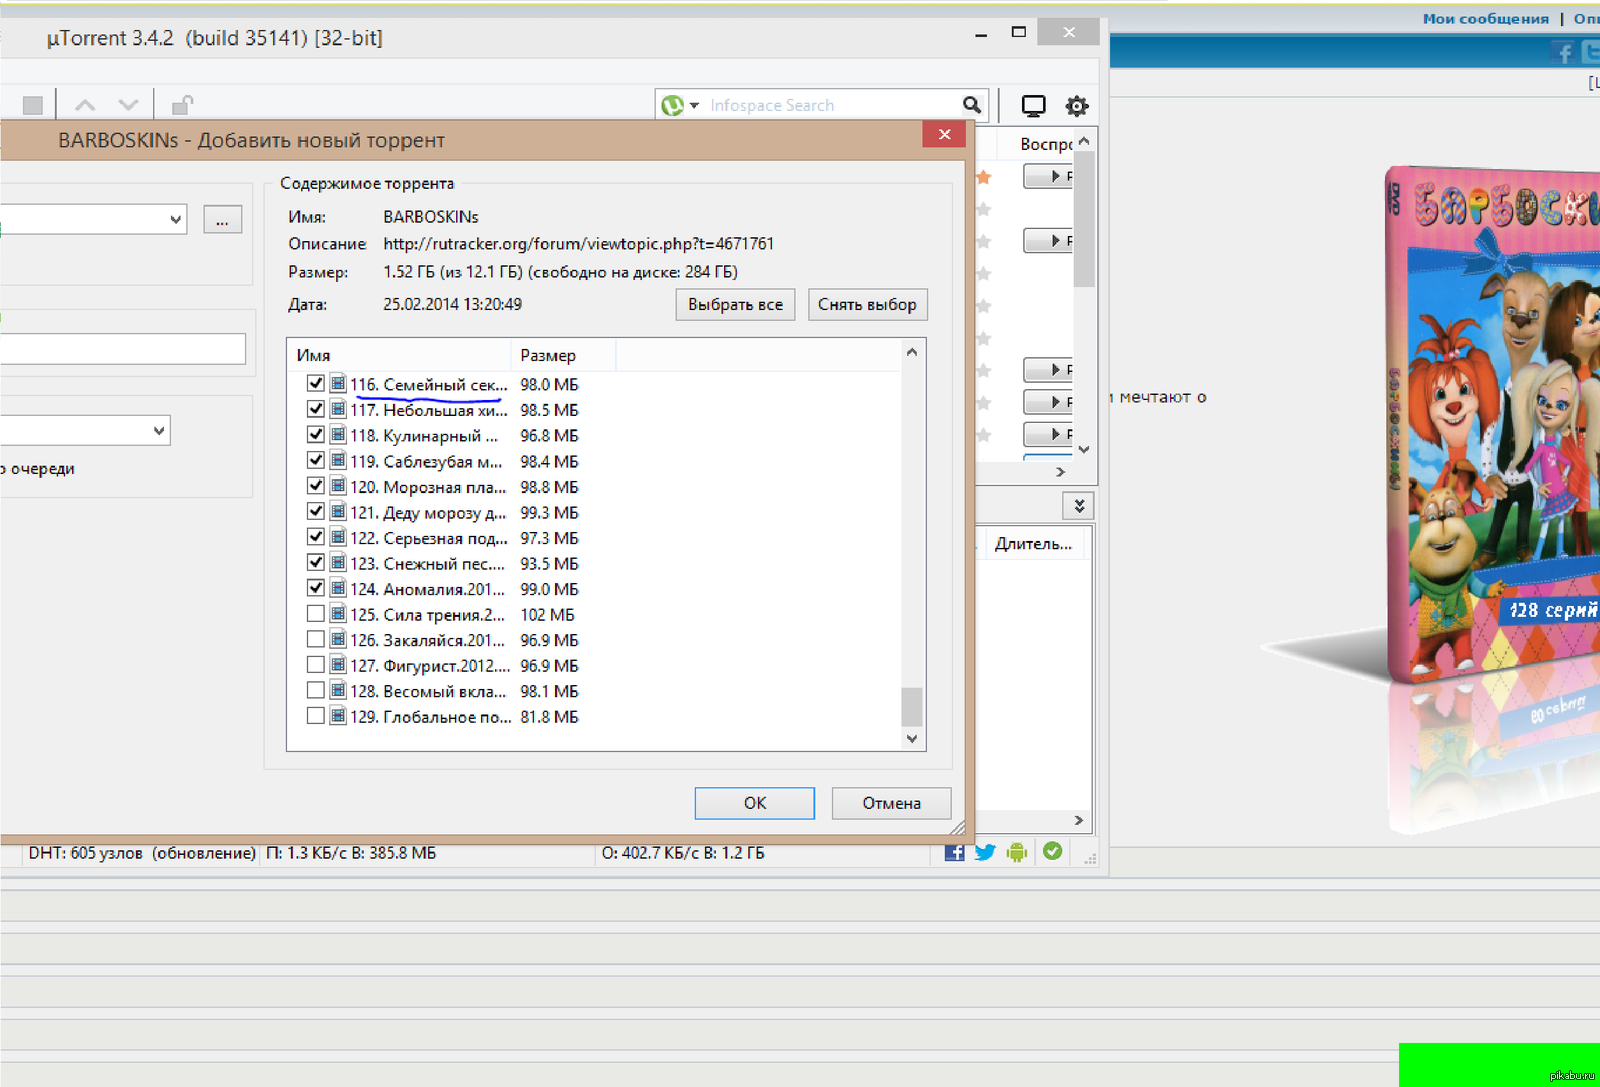This screenshot has height=1087, width=1600.
Task: Click the stop torrent toolbar icon
Action: 32,105
